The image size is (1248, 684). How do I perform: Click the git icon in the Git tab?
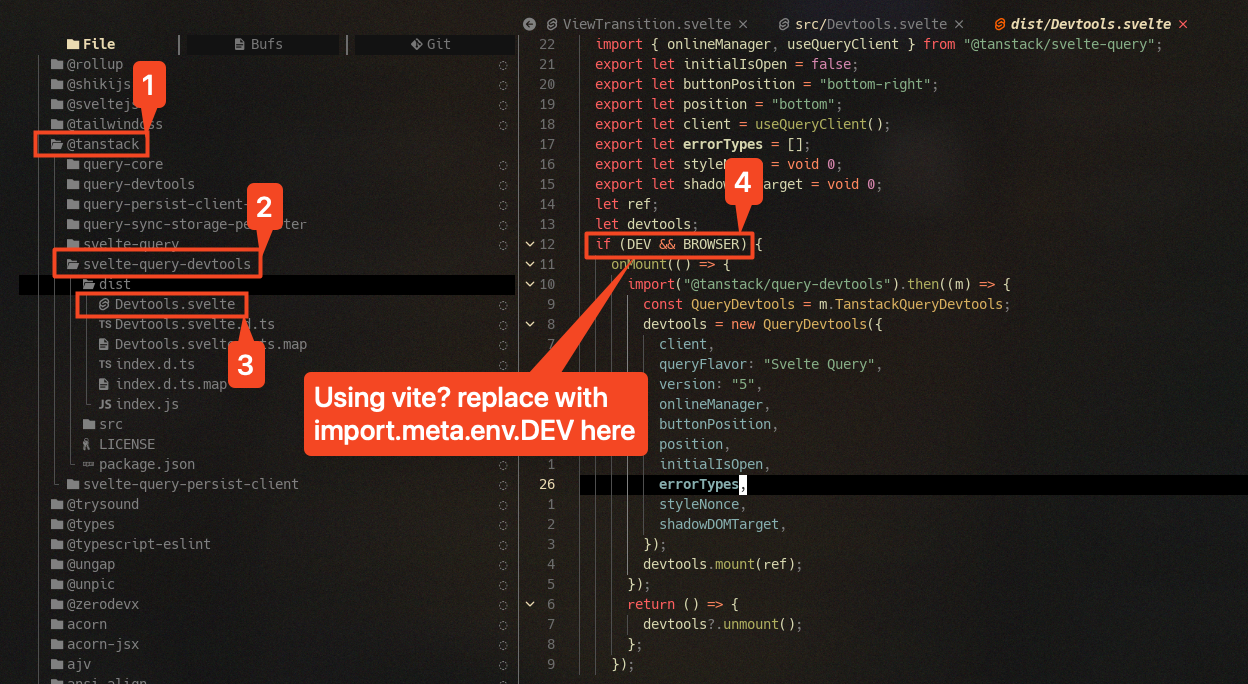click(416, 44)
